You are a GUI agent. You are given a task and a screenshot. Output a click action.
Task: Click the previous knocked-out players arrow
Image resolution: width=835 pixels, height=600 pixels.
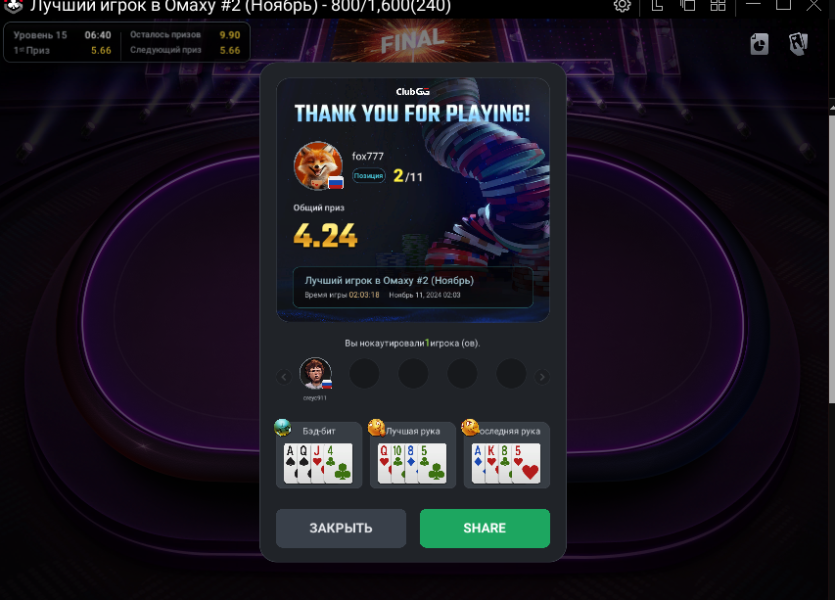(x=284, y=377)
